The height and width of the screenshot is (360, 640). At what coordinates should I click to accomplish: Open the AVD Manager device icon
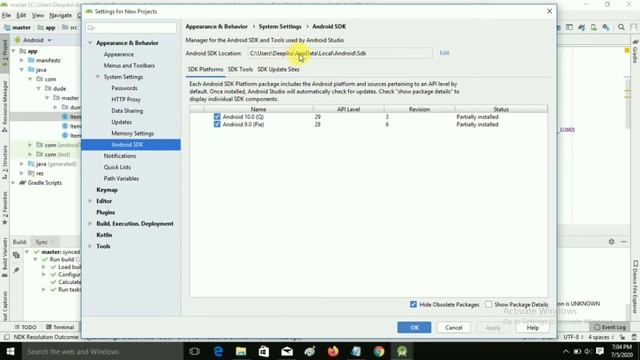[x=593, y=27]
